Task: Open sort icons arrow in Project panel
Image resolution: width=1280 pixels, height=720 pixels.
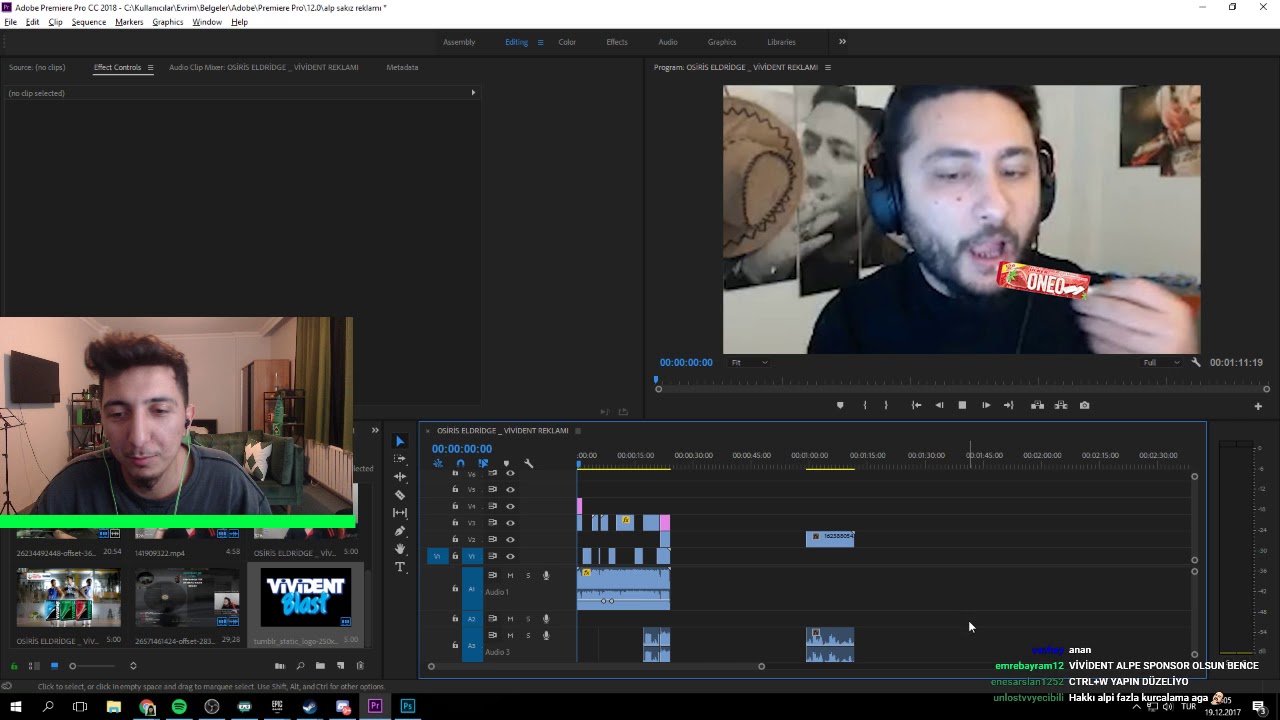Action: click(133, 666)
